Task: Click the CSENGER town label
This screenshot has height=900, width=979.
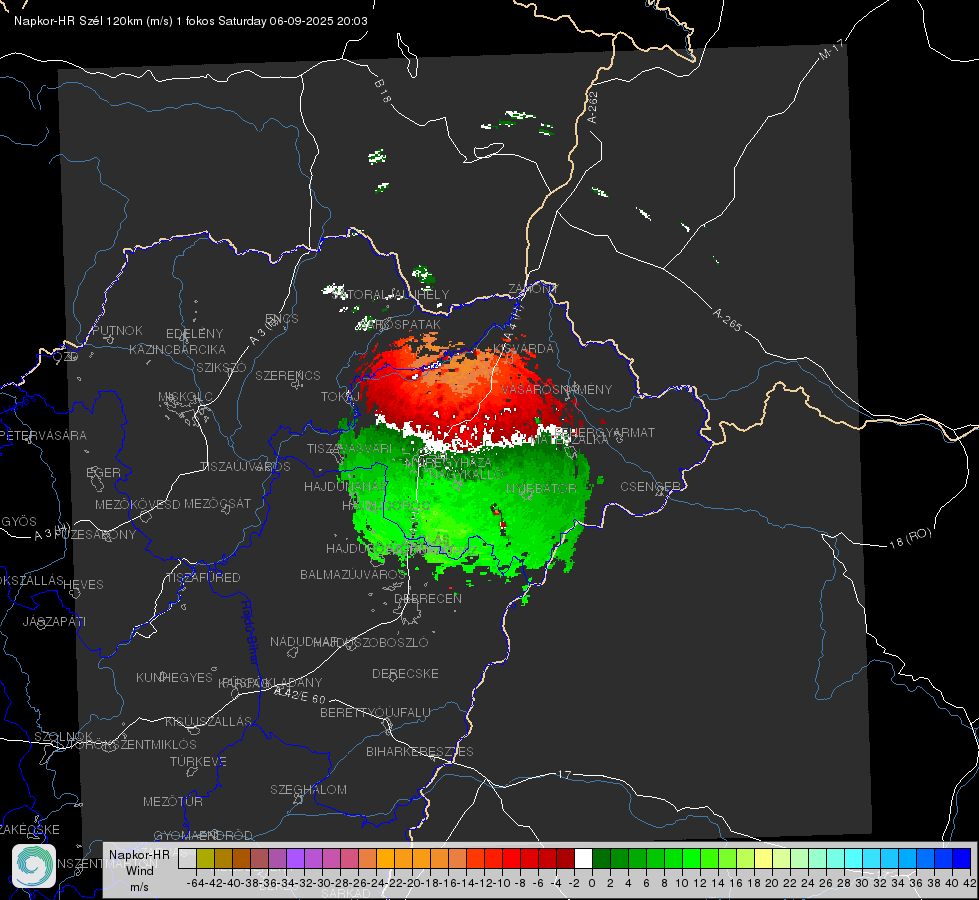Action: click(x=650, y=487)
